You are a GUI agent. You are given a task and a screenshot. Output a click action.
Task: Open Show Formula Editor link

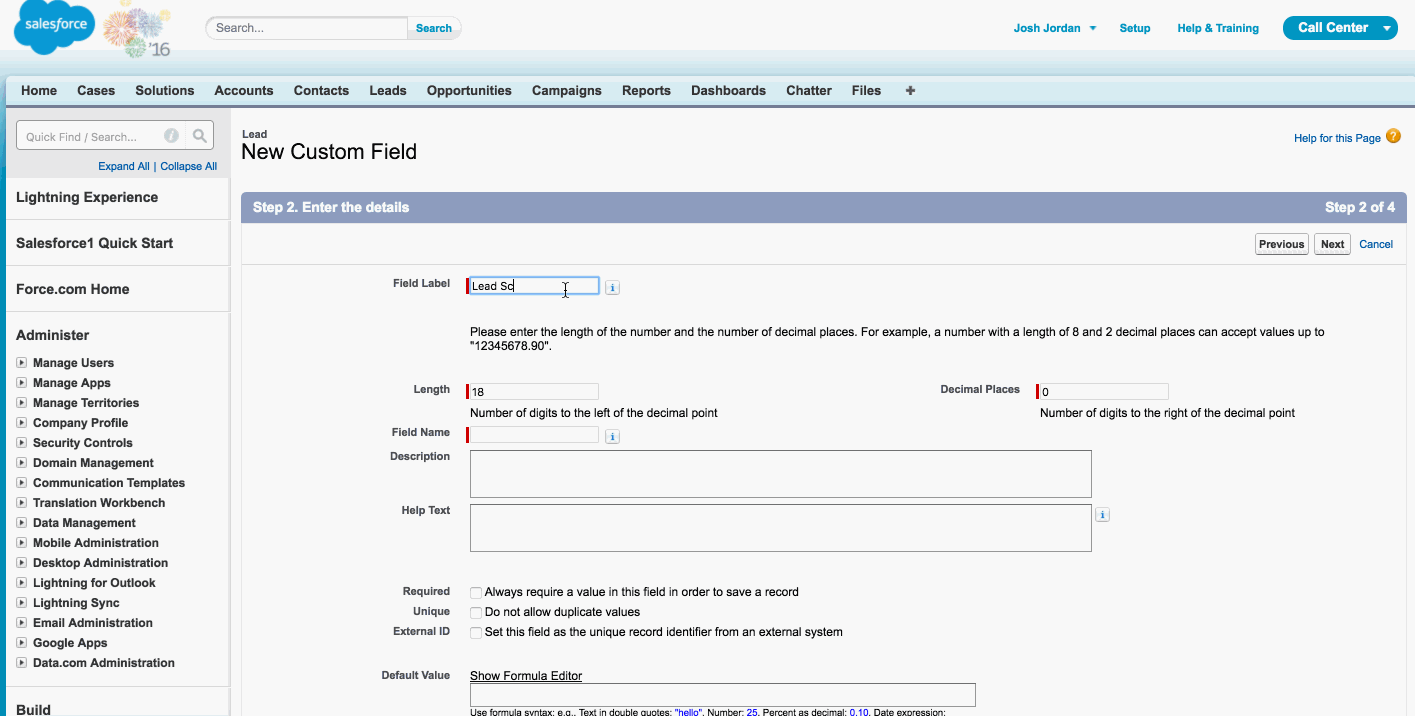(526, 676)
